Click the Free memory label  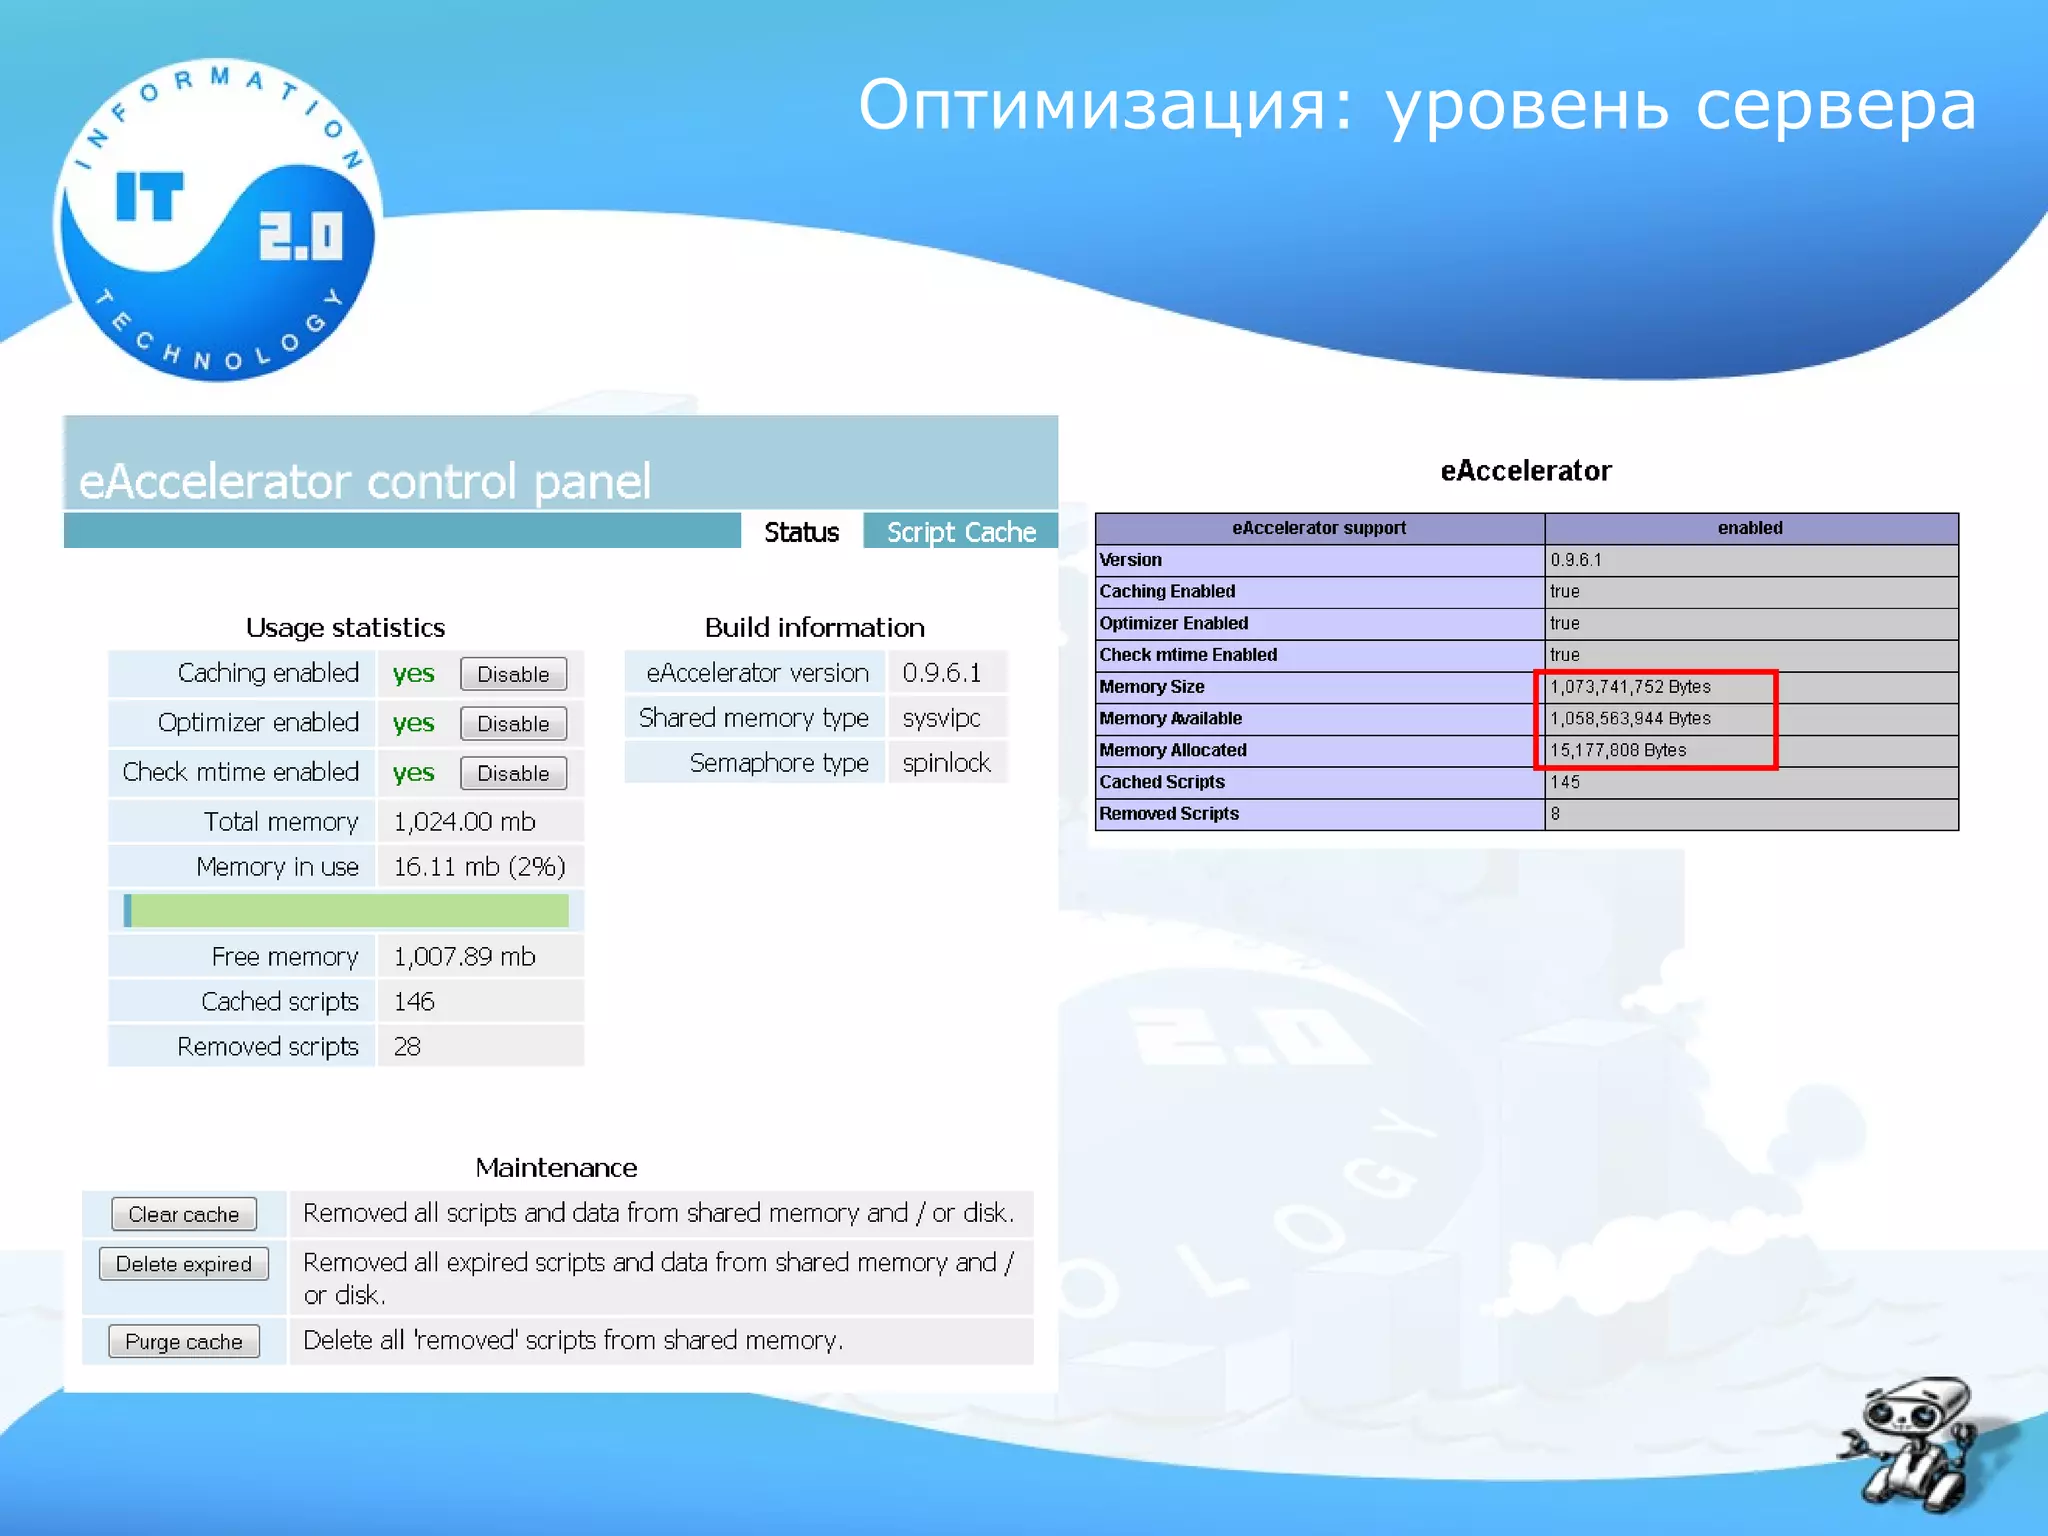(x=285, y=957)
